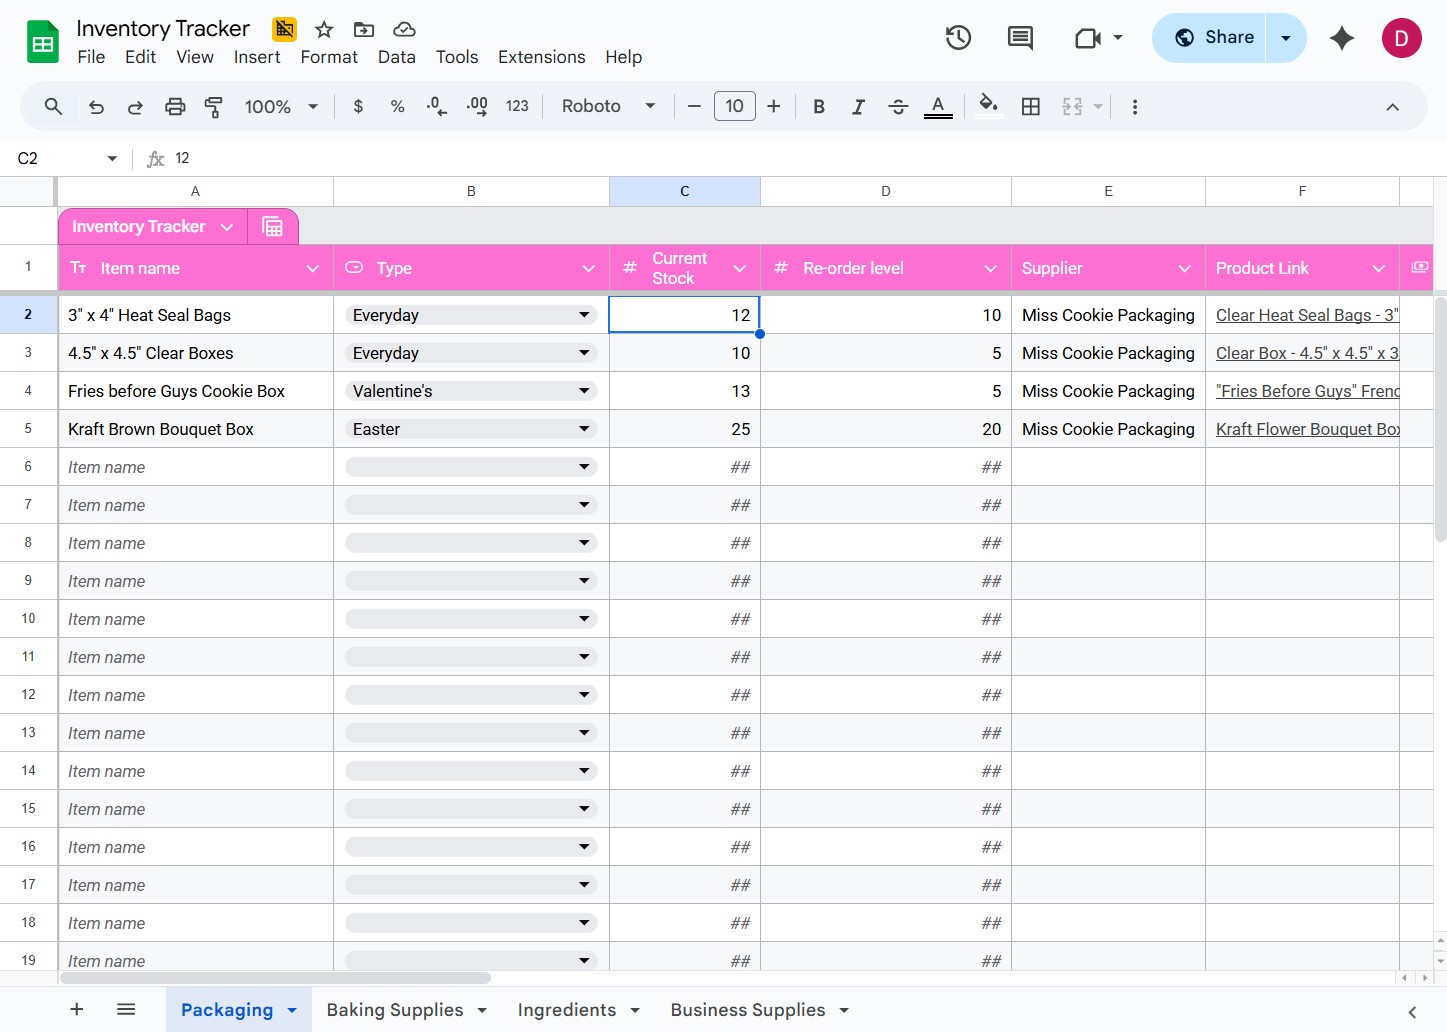
Task: Click the Share button
Action: click(x=1213, y=38)
